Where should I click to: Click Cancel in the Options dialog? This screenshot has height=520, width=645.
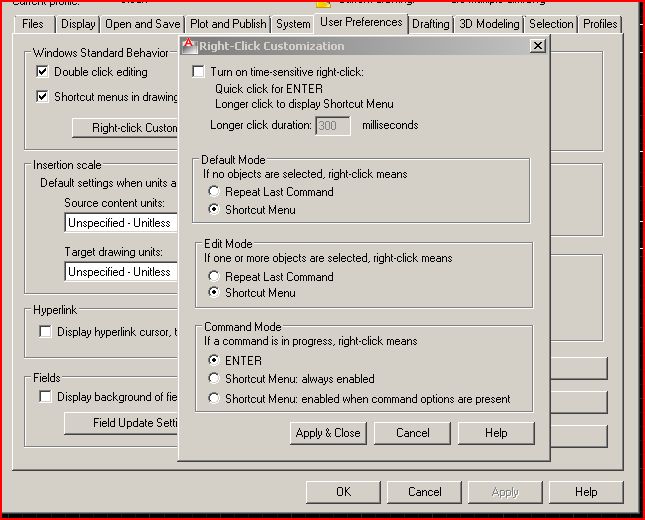(x=425, y=492)
